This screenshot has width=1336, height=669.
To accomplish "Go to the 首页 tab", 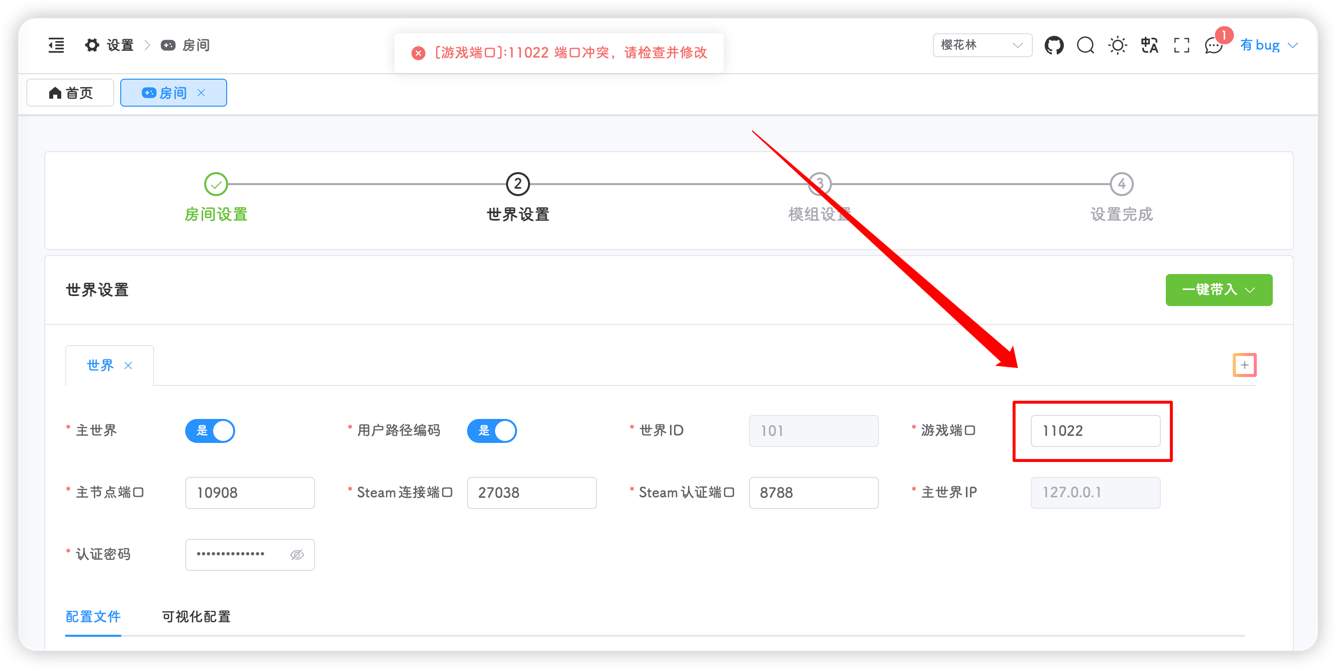I will 70,93.
